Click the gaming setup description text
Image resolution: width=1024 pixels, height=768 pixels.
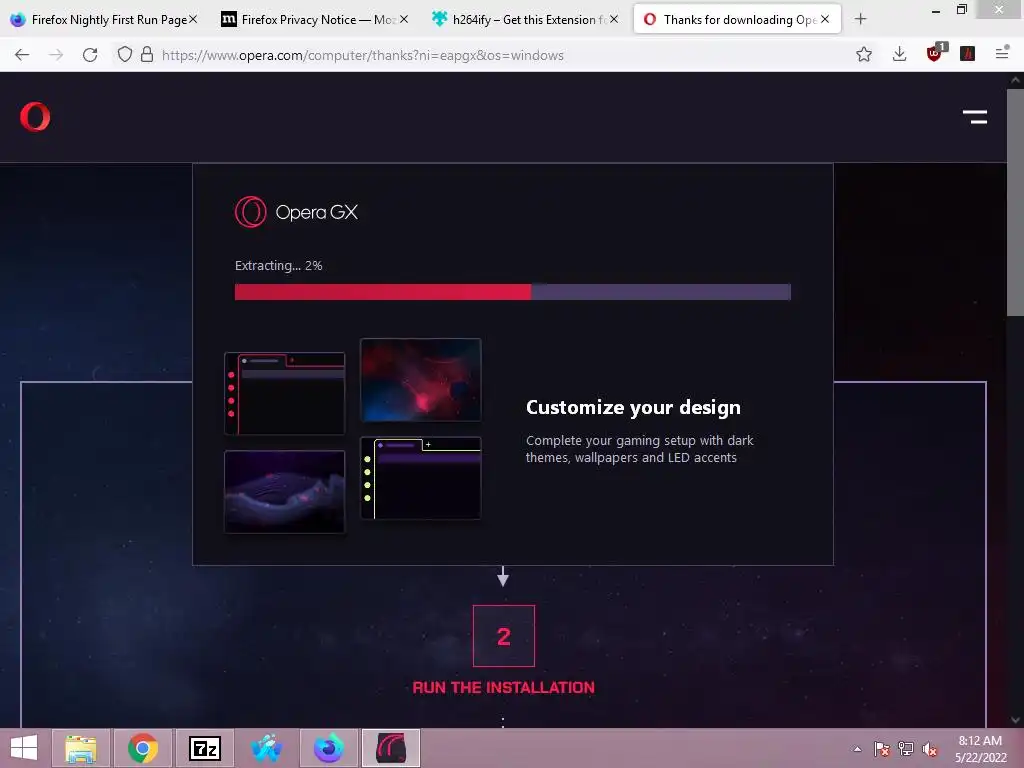[639, 449]
